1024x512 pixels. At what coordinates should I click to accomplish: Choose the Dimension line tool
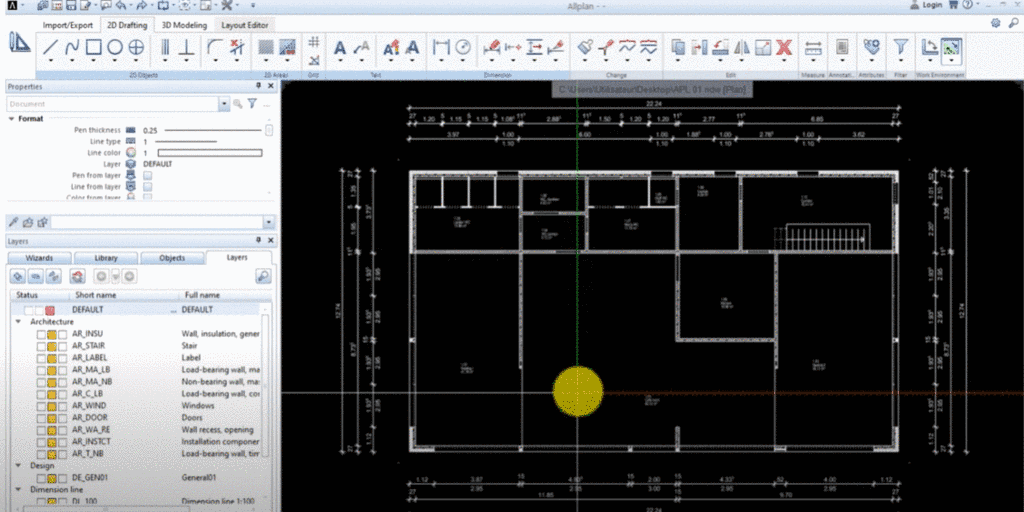click(442, 47)
